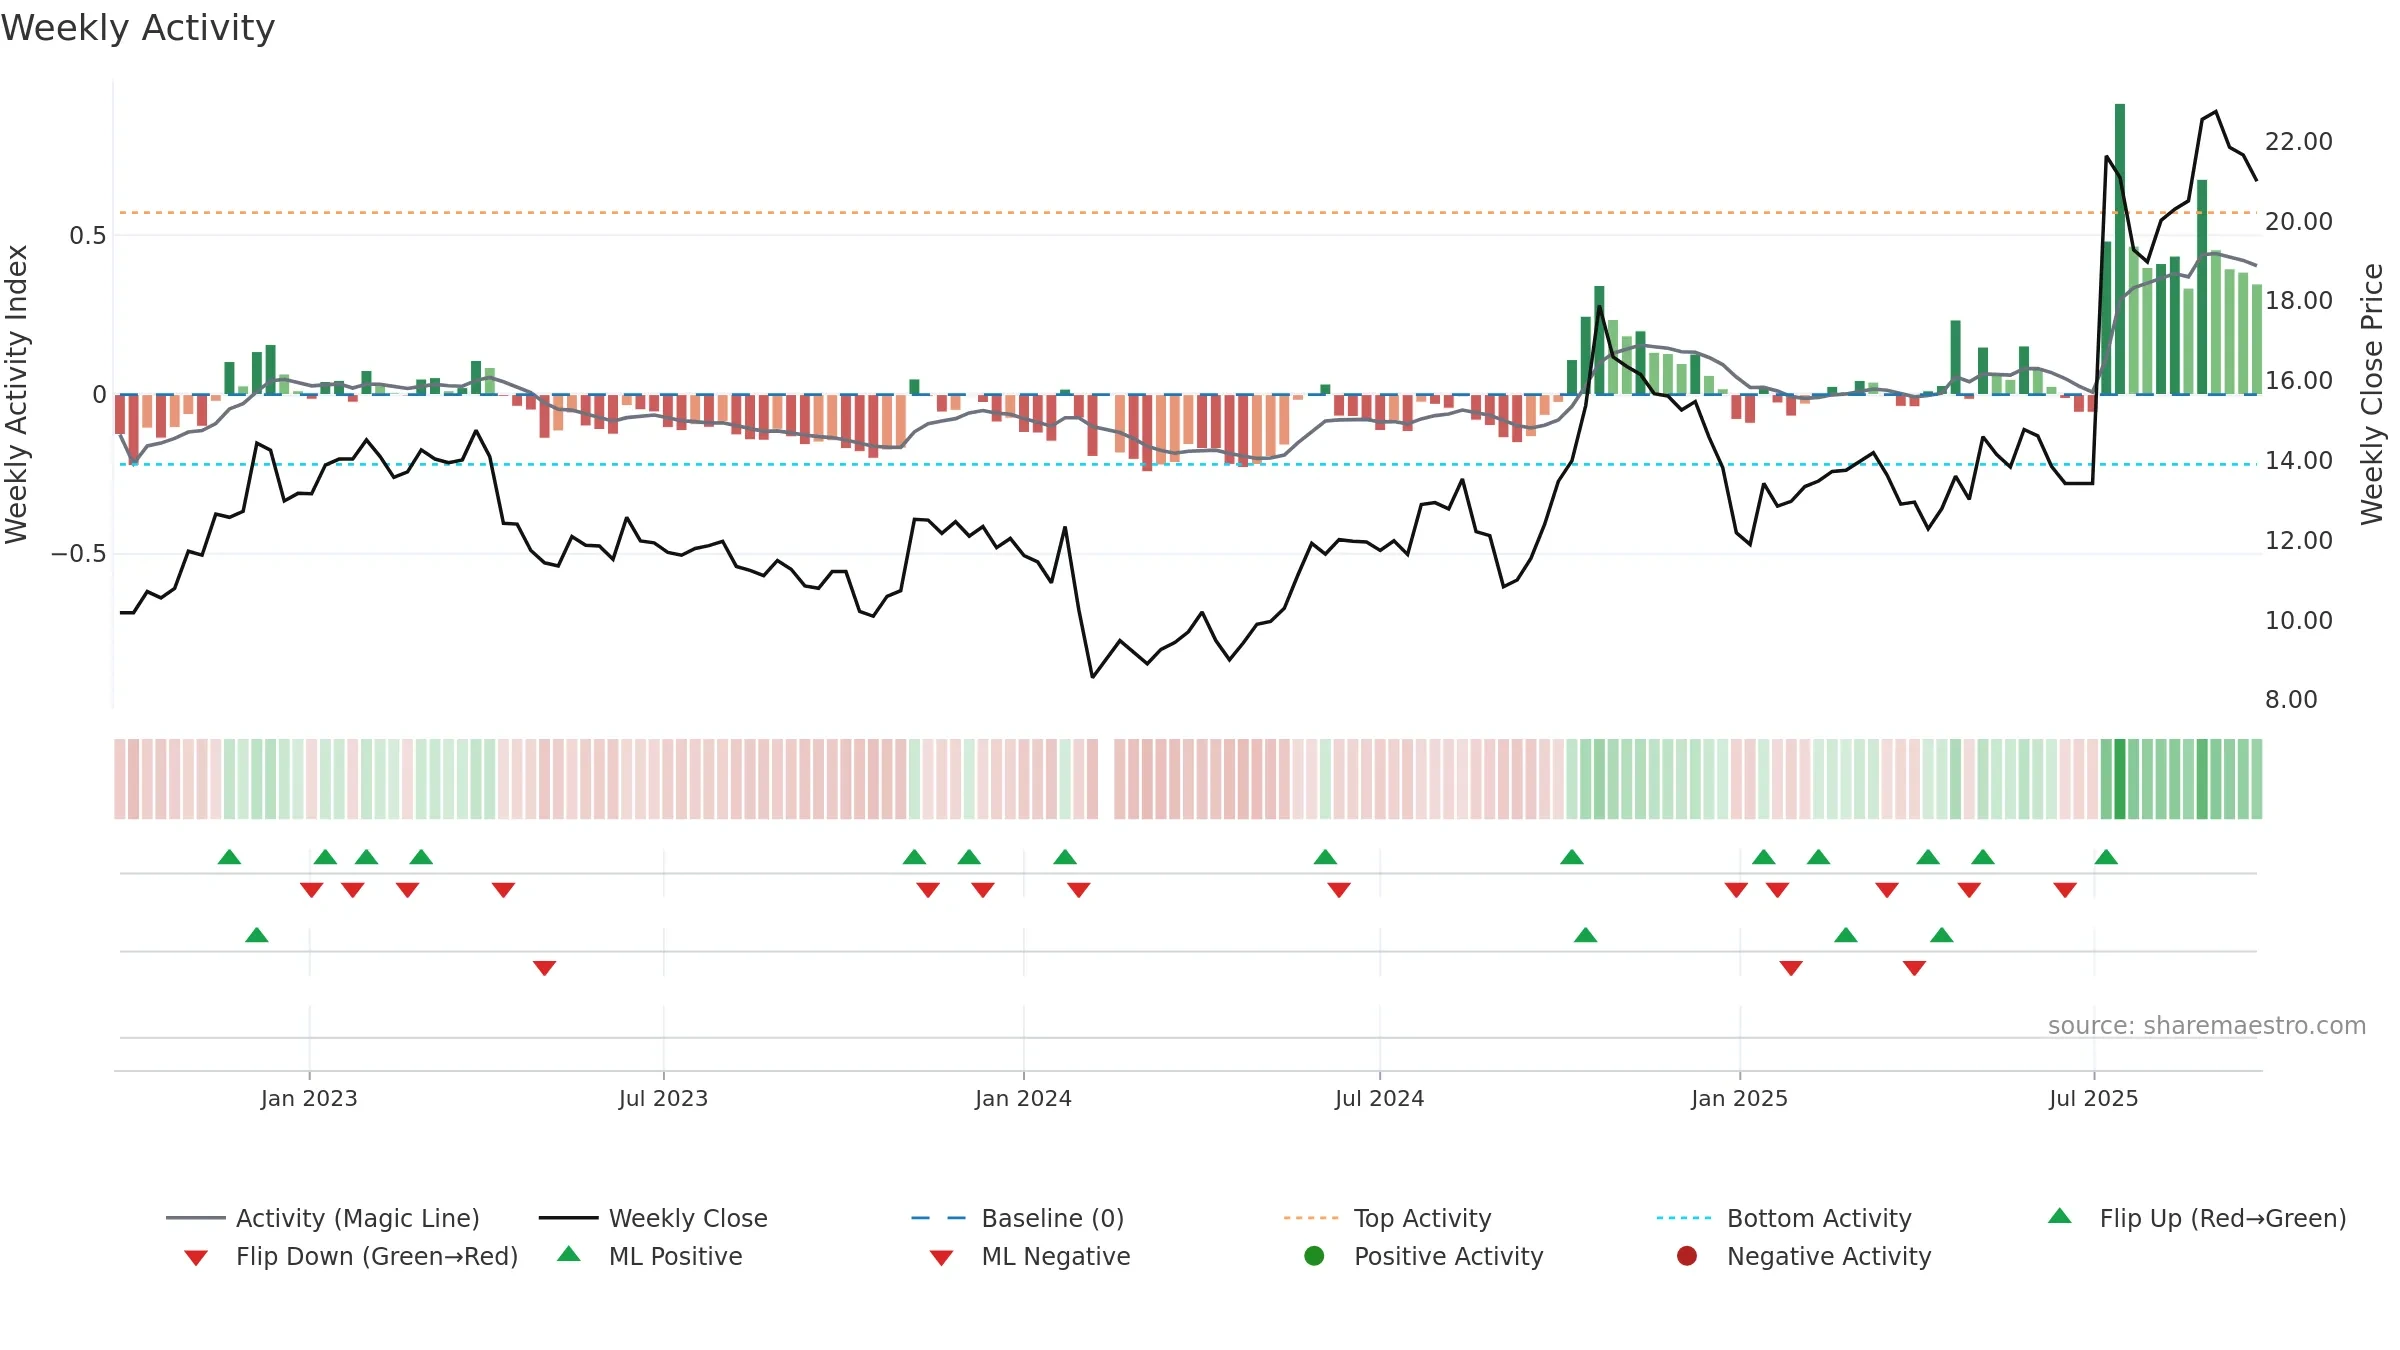Click the 10.00 price axis tick
This screenshot has height=1350, width=2400.
click(2299, 620)
